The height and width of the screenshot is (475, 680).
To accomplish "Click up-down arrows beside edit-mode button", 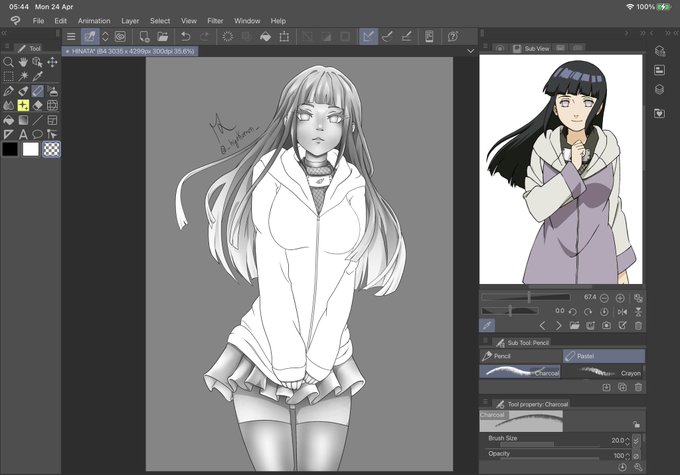I will 105,36.
